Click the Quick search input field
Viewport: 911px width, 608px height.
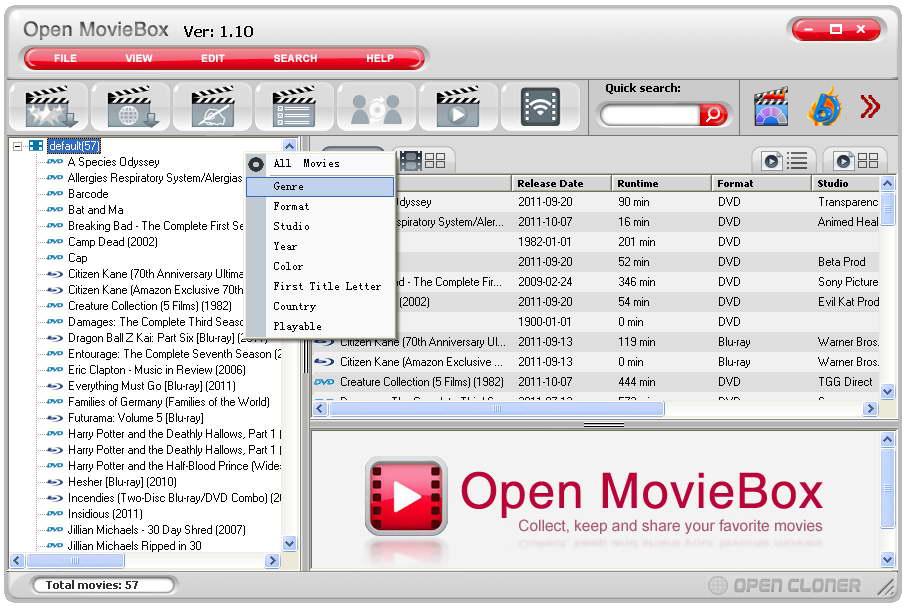(650, 115)
